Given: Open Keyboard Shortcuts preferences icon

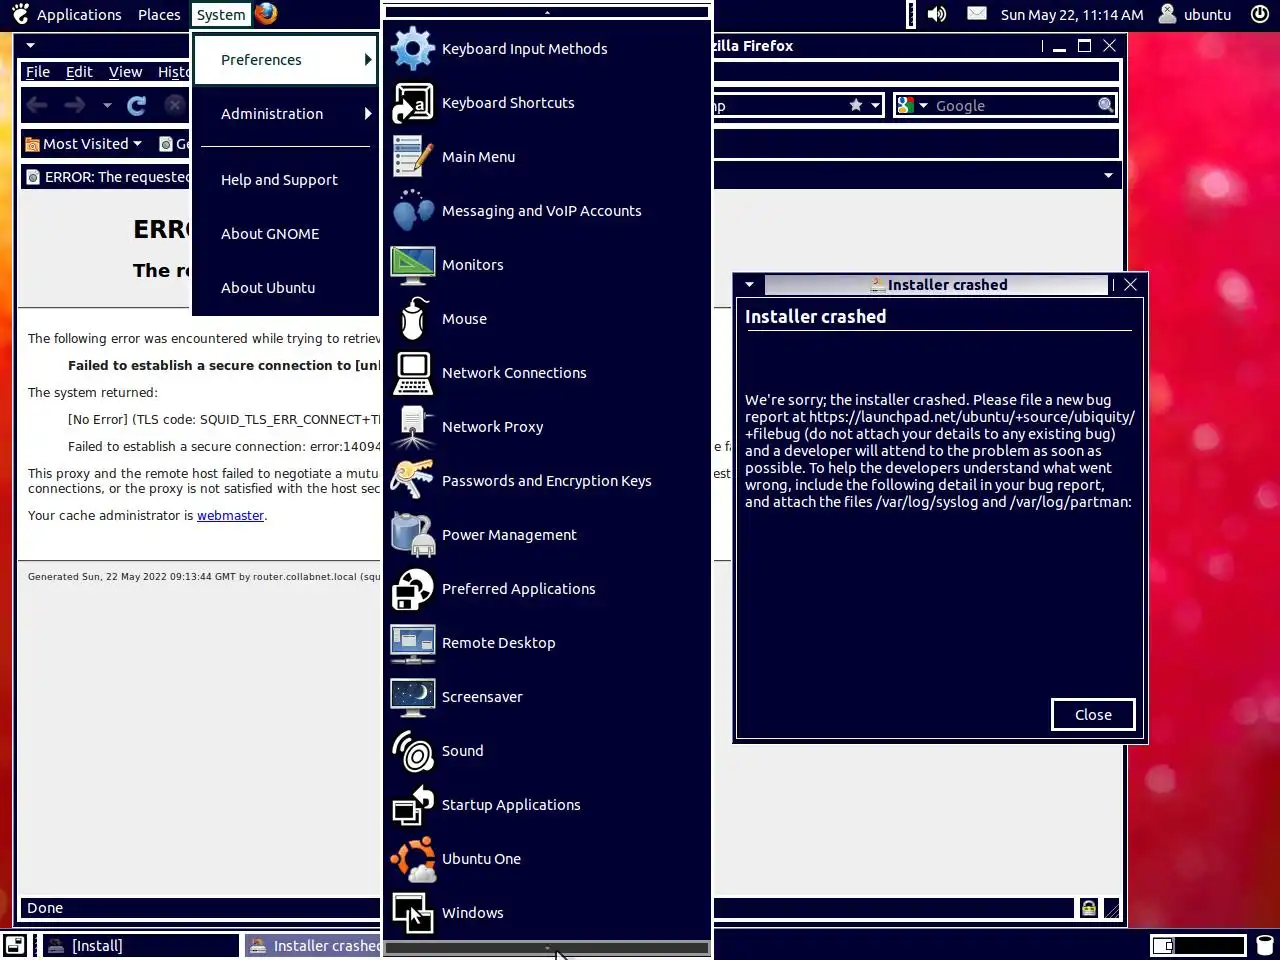Looking at the screenshot, I should click(413, 103).
